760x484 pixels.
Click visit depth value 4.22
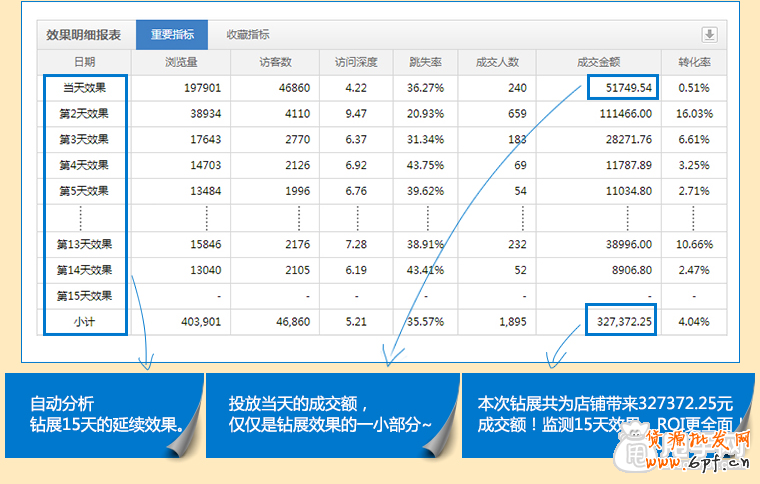[356, 88]
